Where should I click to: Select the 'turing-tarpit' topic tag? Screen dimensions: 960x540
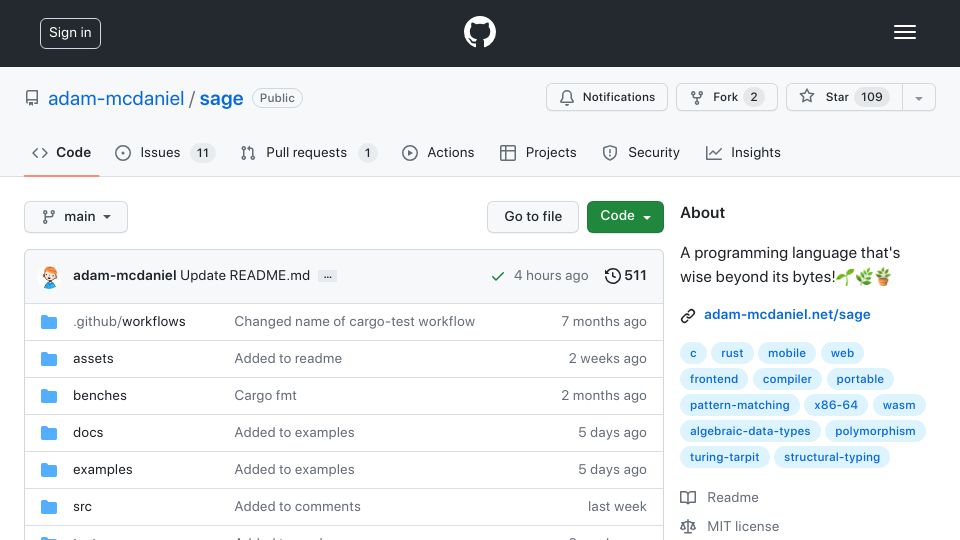point(724,457)
